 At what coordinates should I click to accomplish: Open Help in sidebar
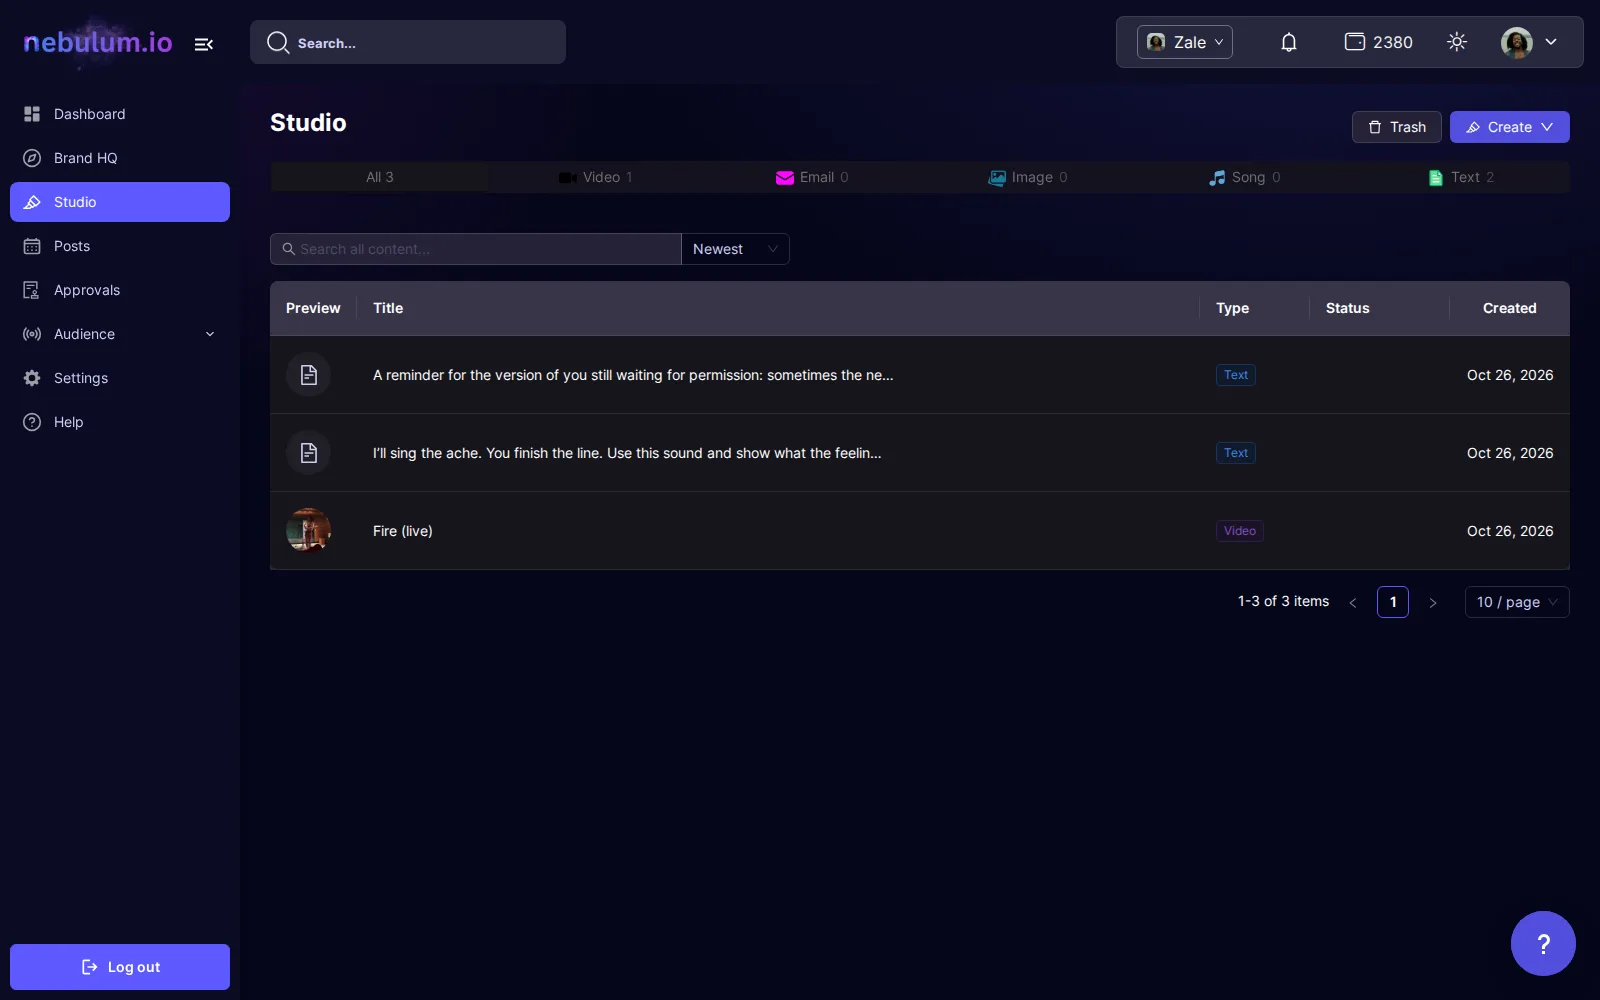tap(120, 422)
